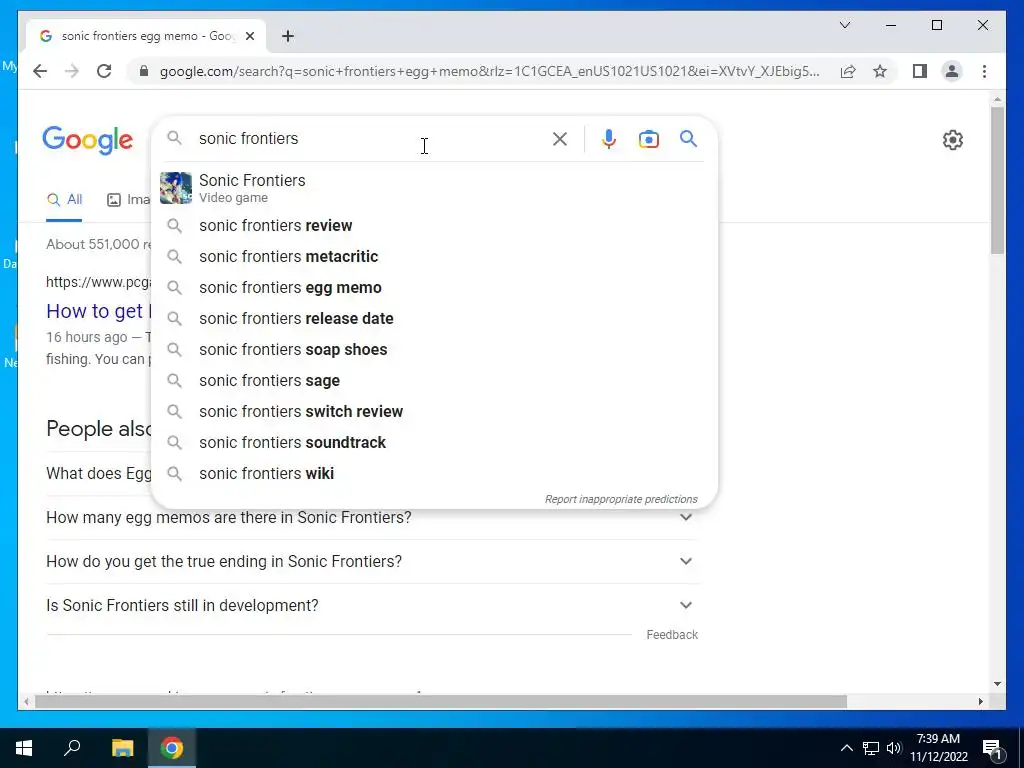This screenshot has height=768, width=1024.
Task: Choose suggestion sonic frontiers soap shoes
Action: [x=434, y=349]
